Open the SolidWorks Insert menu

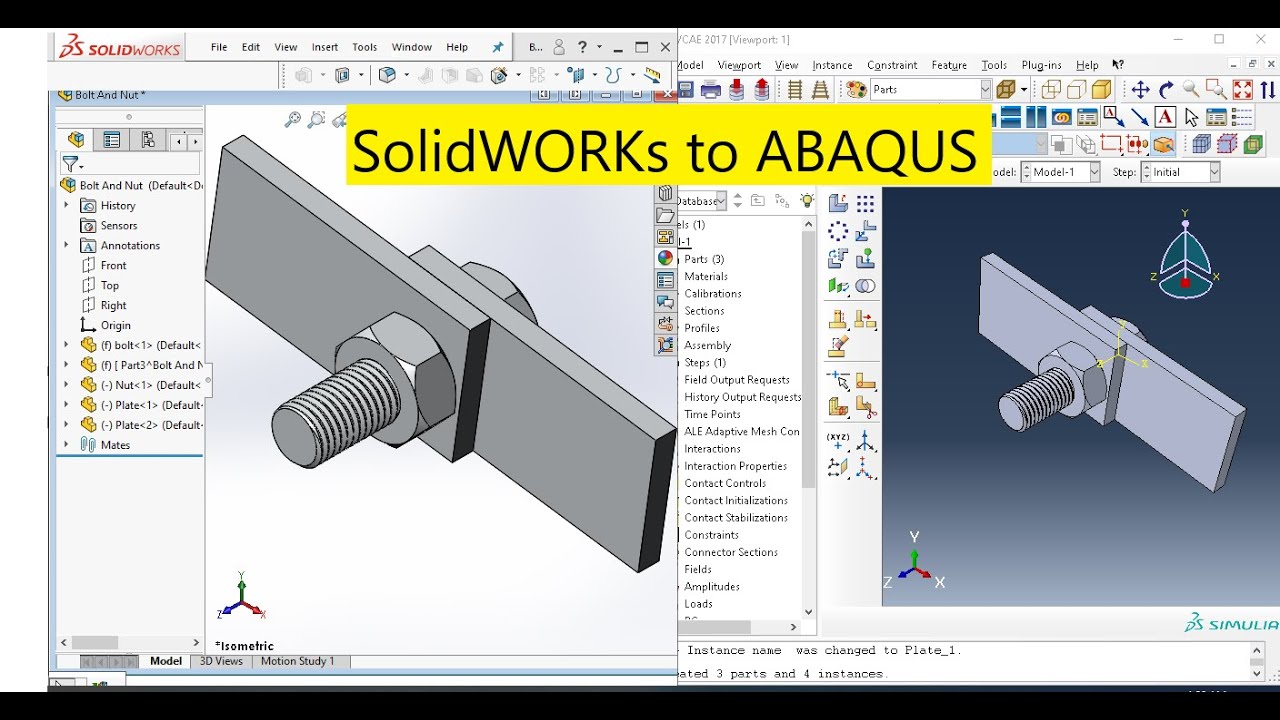point(325,47)
